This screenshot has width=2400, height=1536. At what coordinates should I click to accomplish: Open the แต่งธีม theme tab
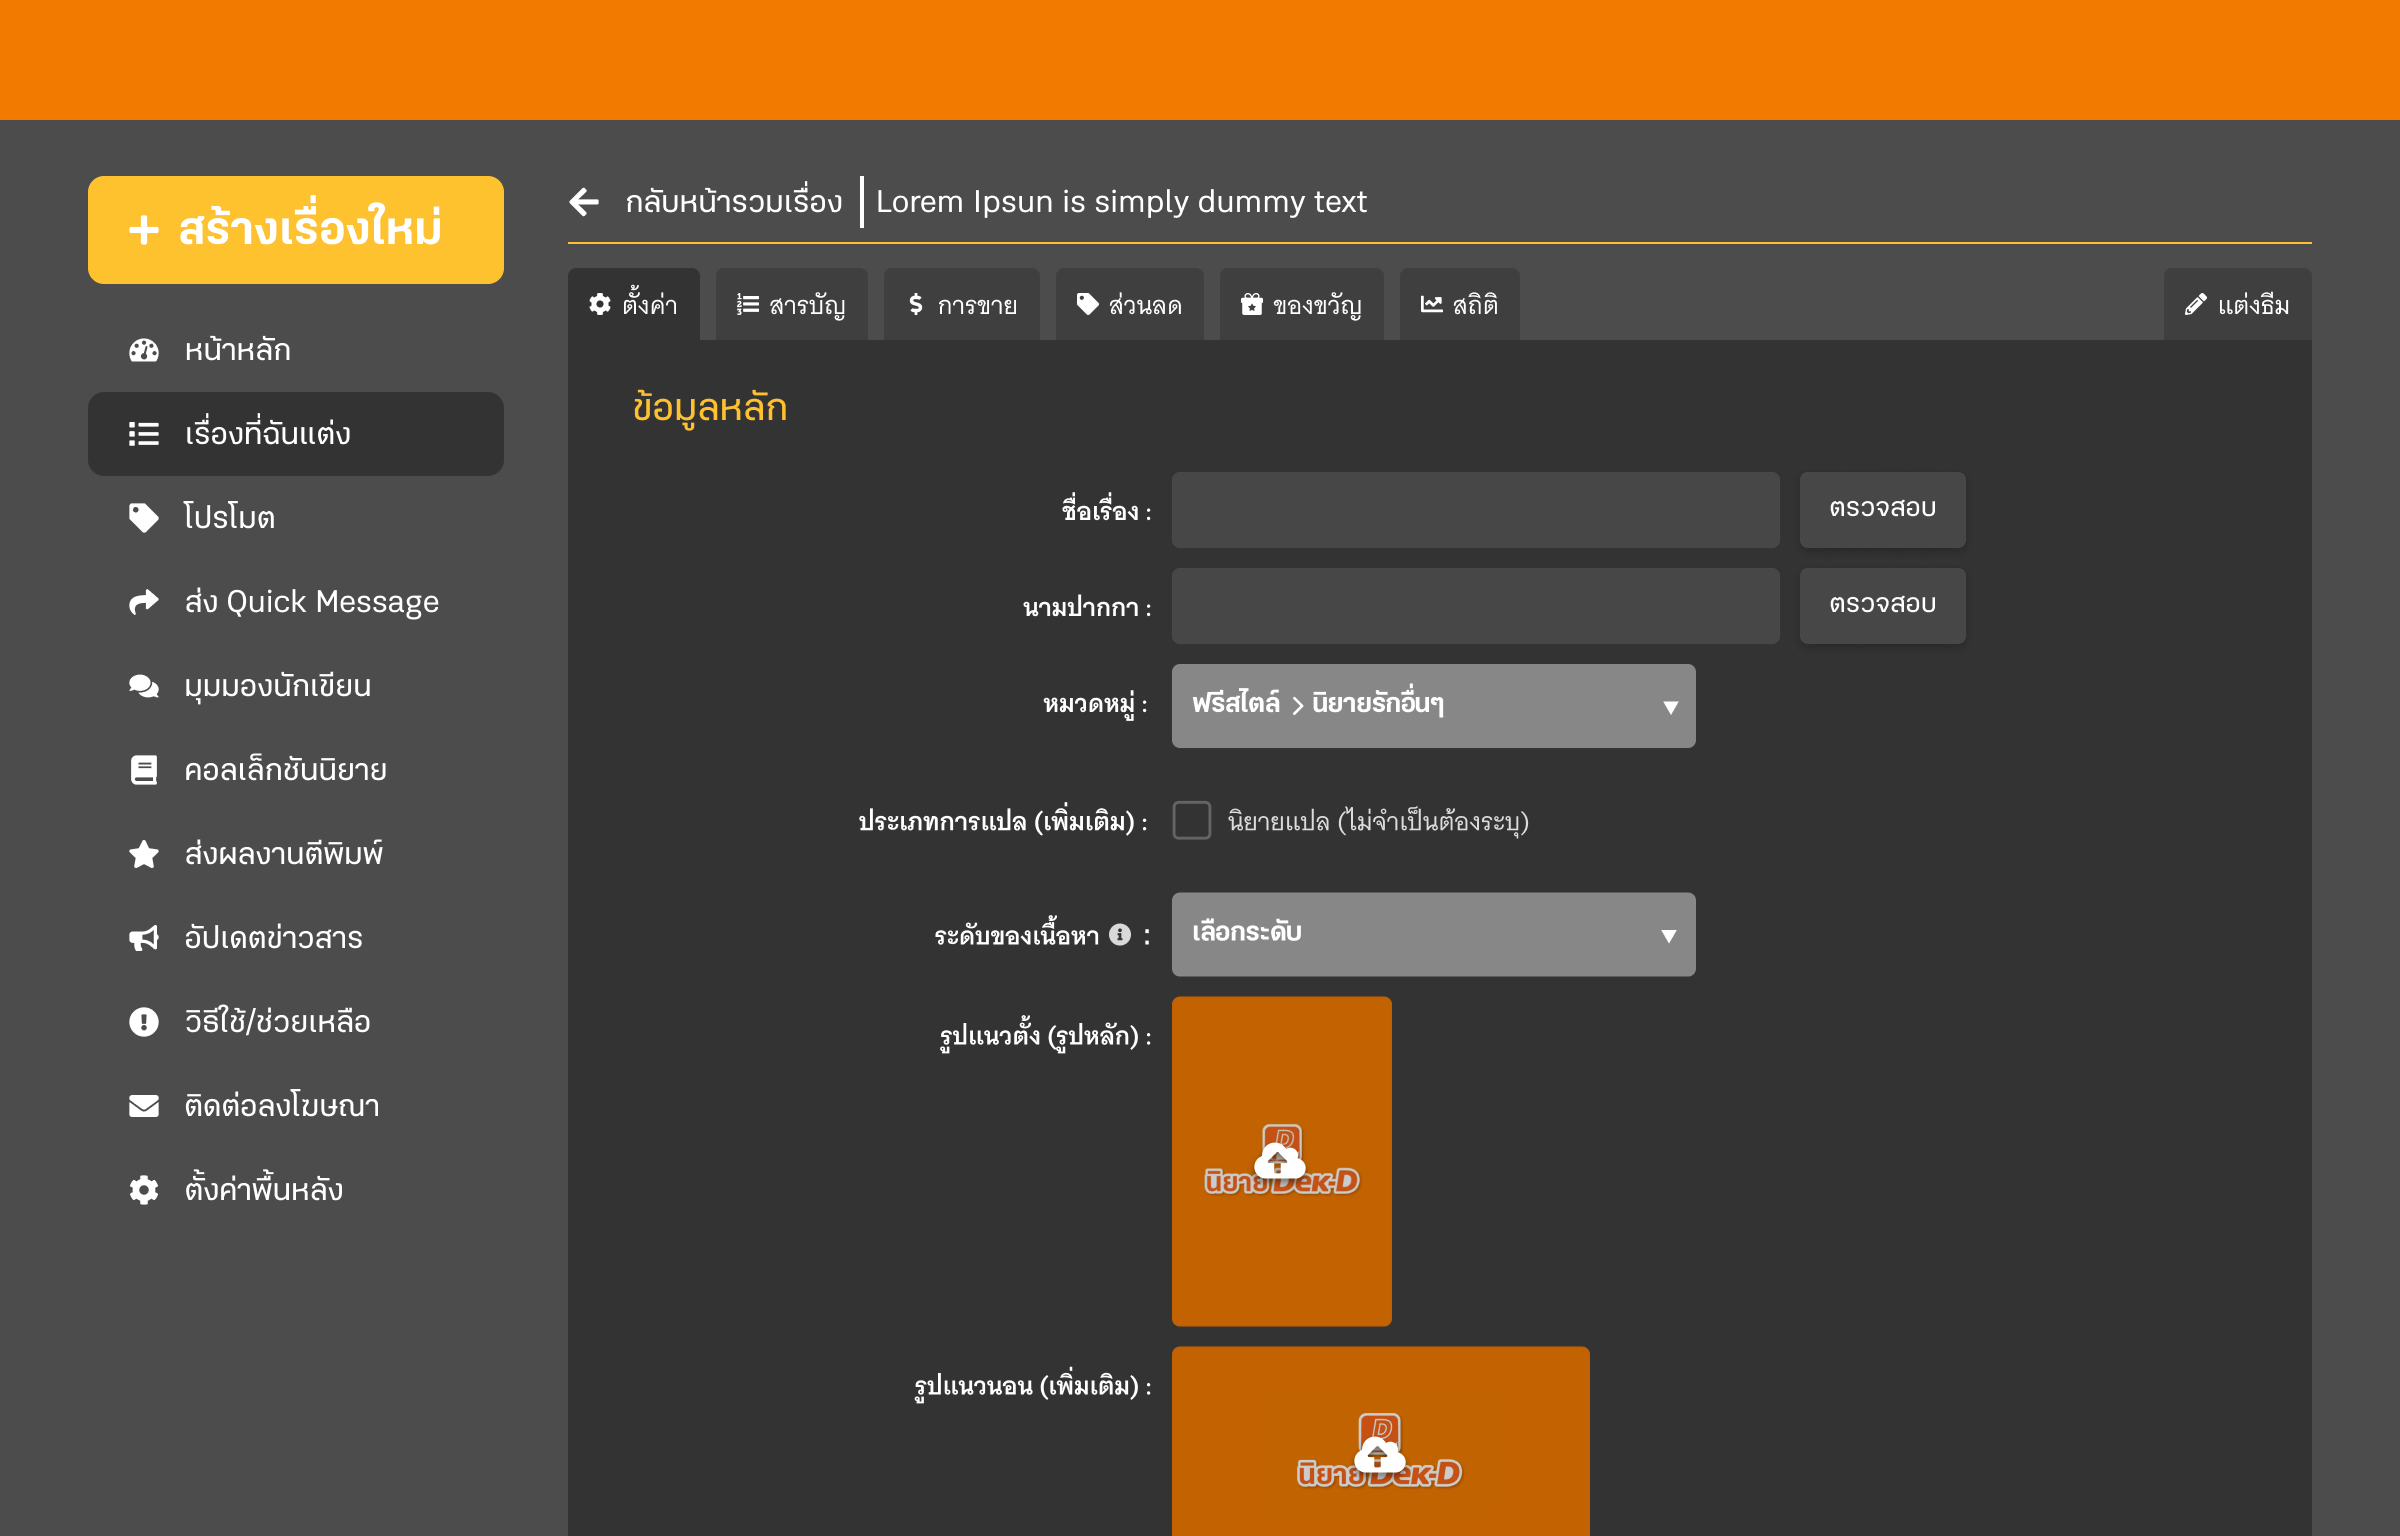tap(2238, 304)
